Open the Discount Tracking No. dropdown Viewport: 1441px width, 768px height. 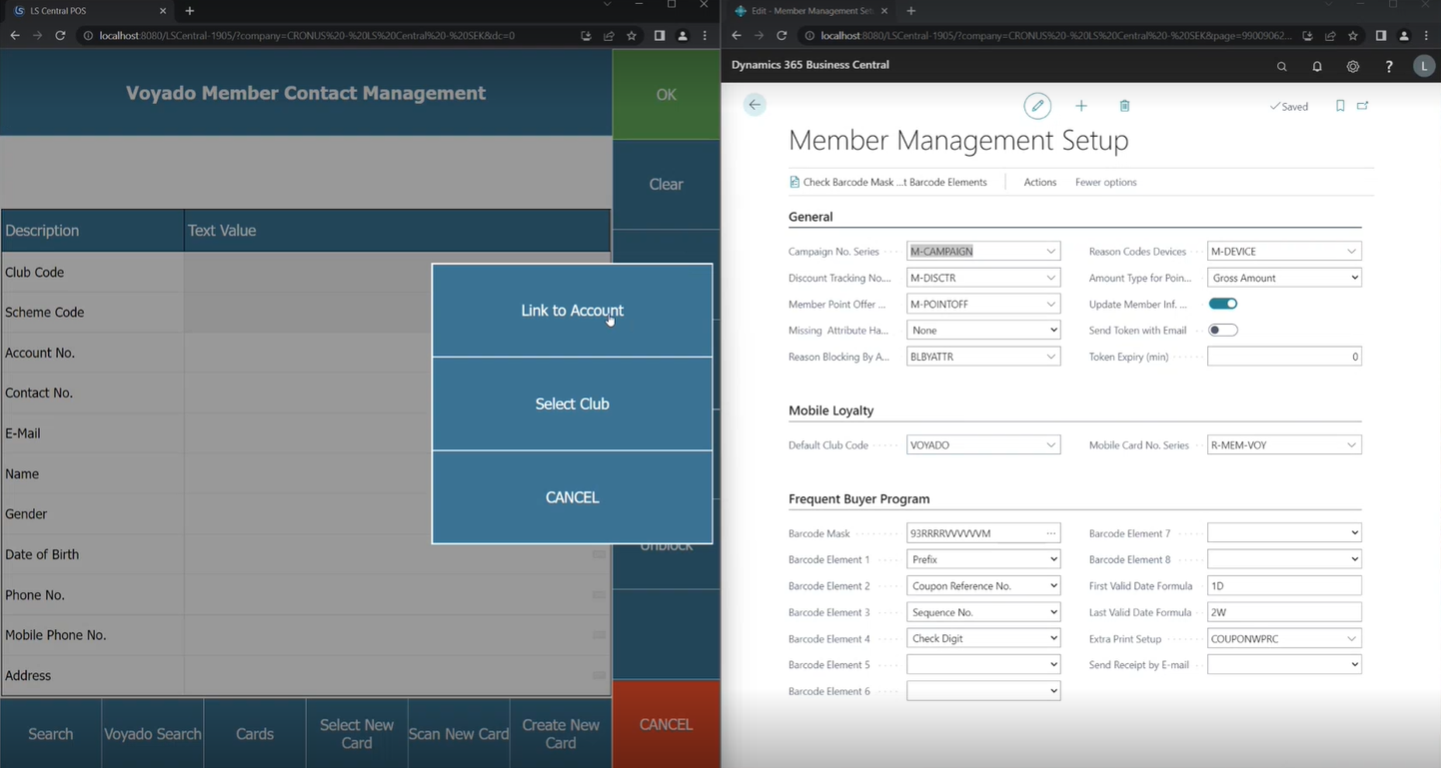(1050, 278)
